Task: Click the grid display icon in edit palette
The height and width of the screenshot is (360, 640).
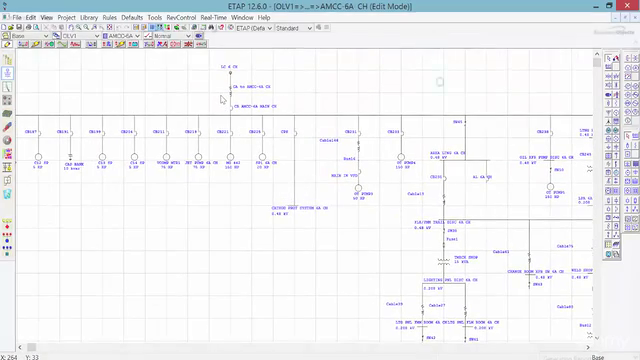Action: pos(608,244)
